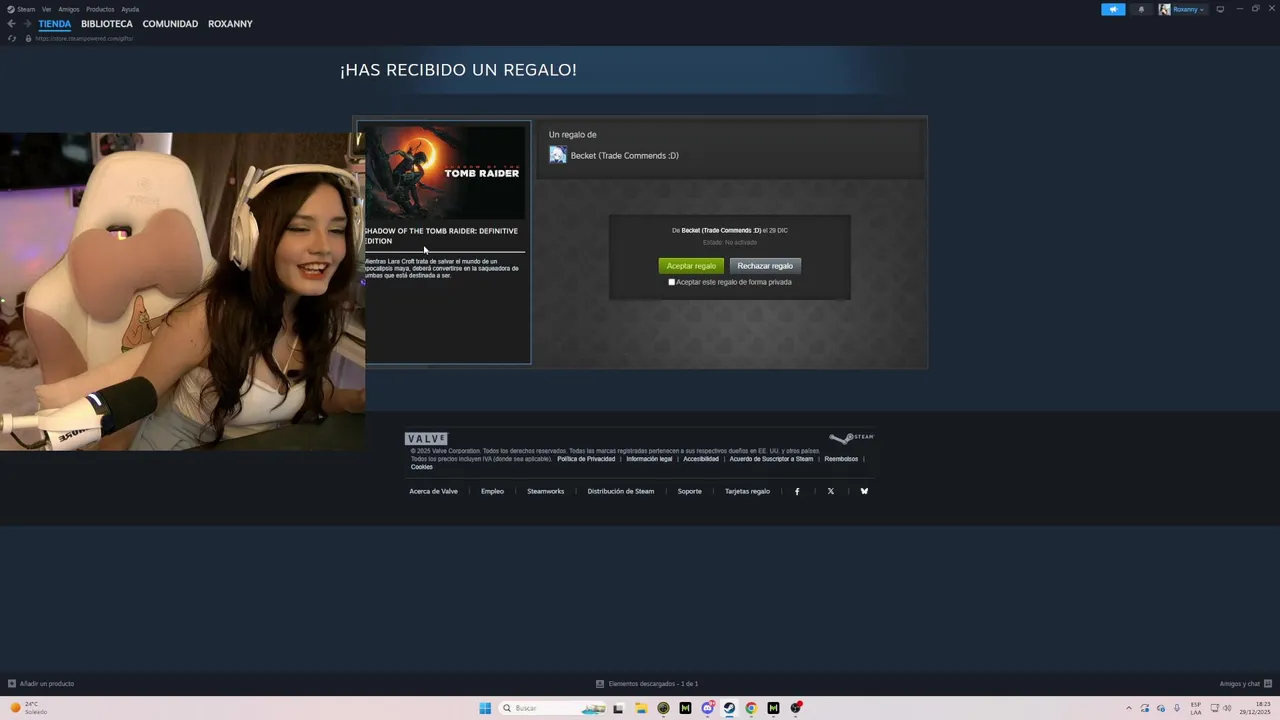Open Steam from the Windows taskbar

click(x=729, y=708)
